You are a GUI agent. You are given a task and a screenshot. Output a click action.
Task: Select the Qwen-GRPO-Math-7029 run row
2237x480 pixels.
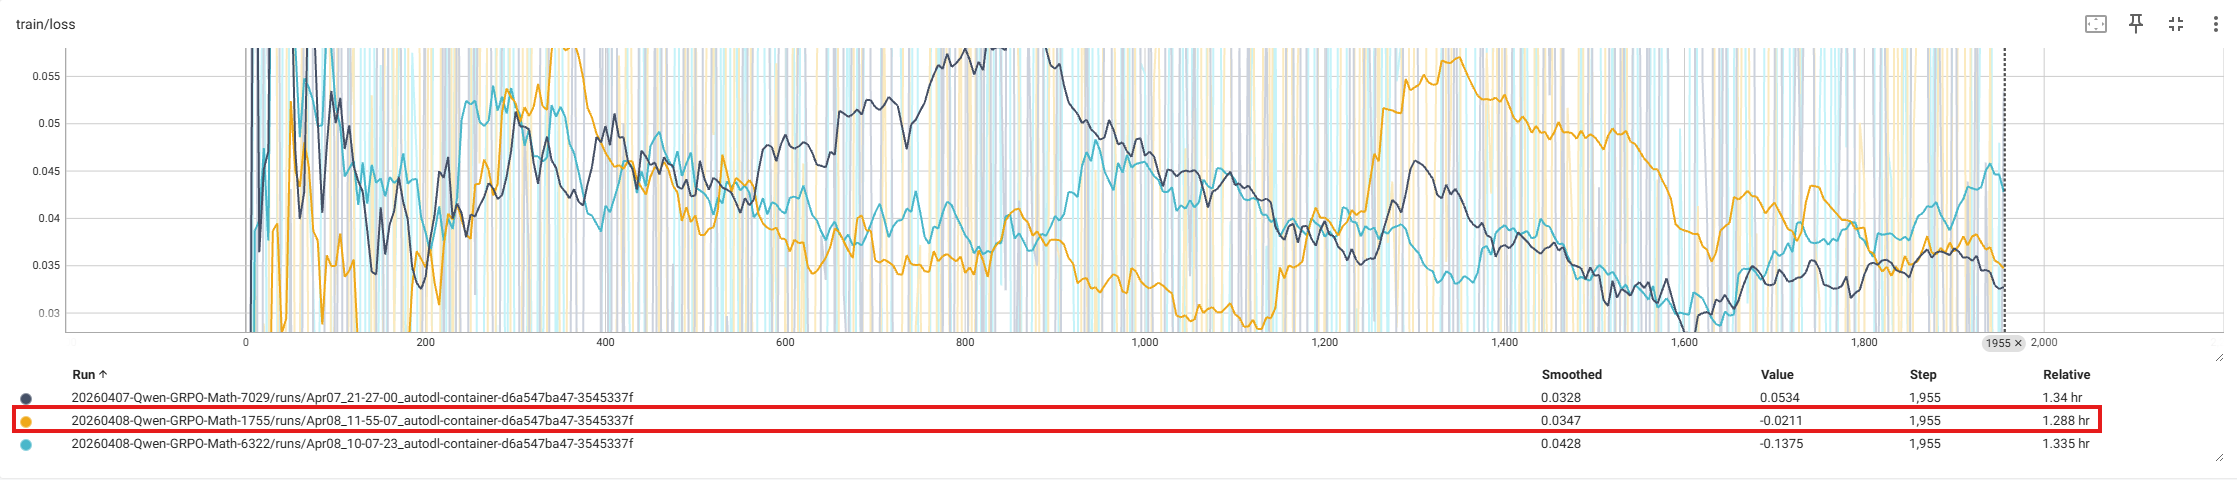351,398
